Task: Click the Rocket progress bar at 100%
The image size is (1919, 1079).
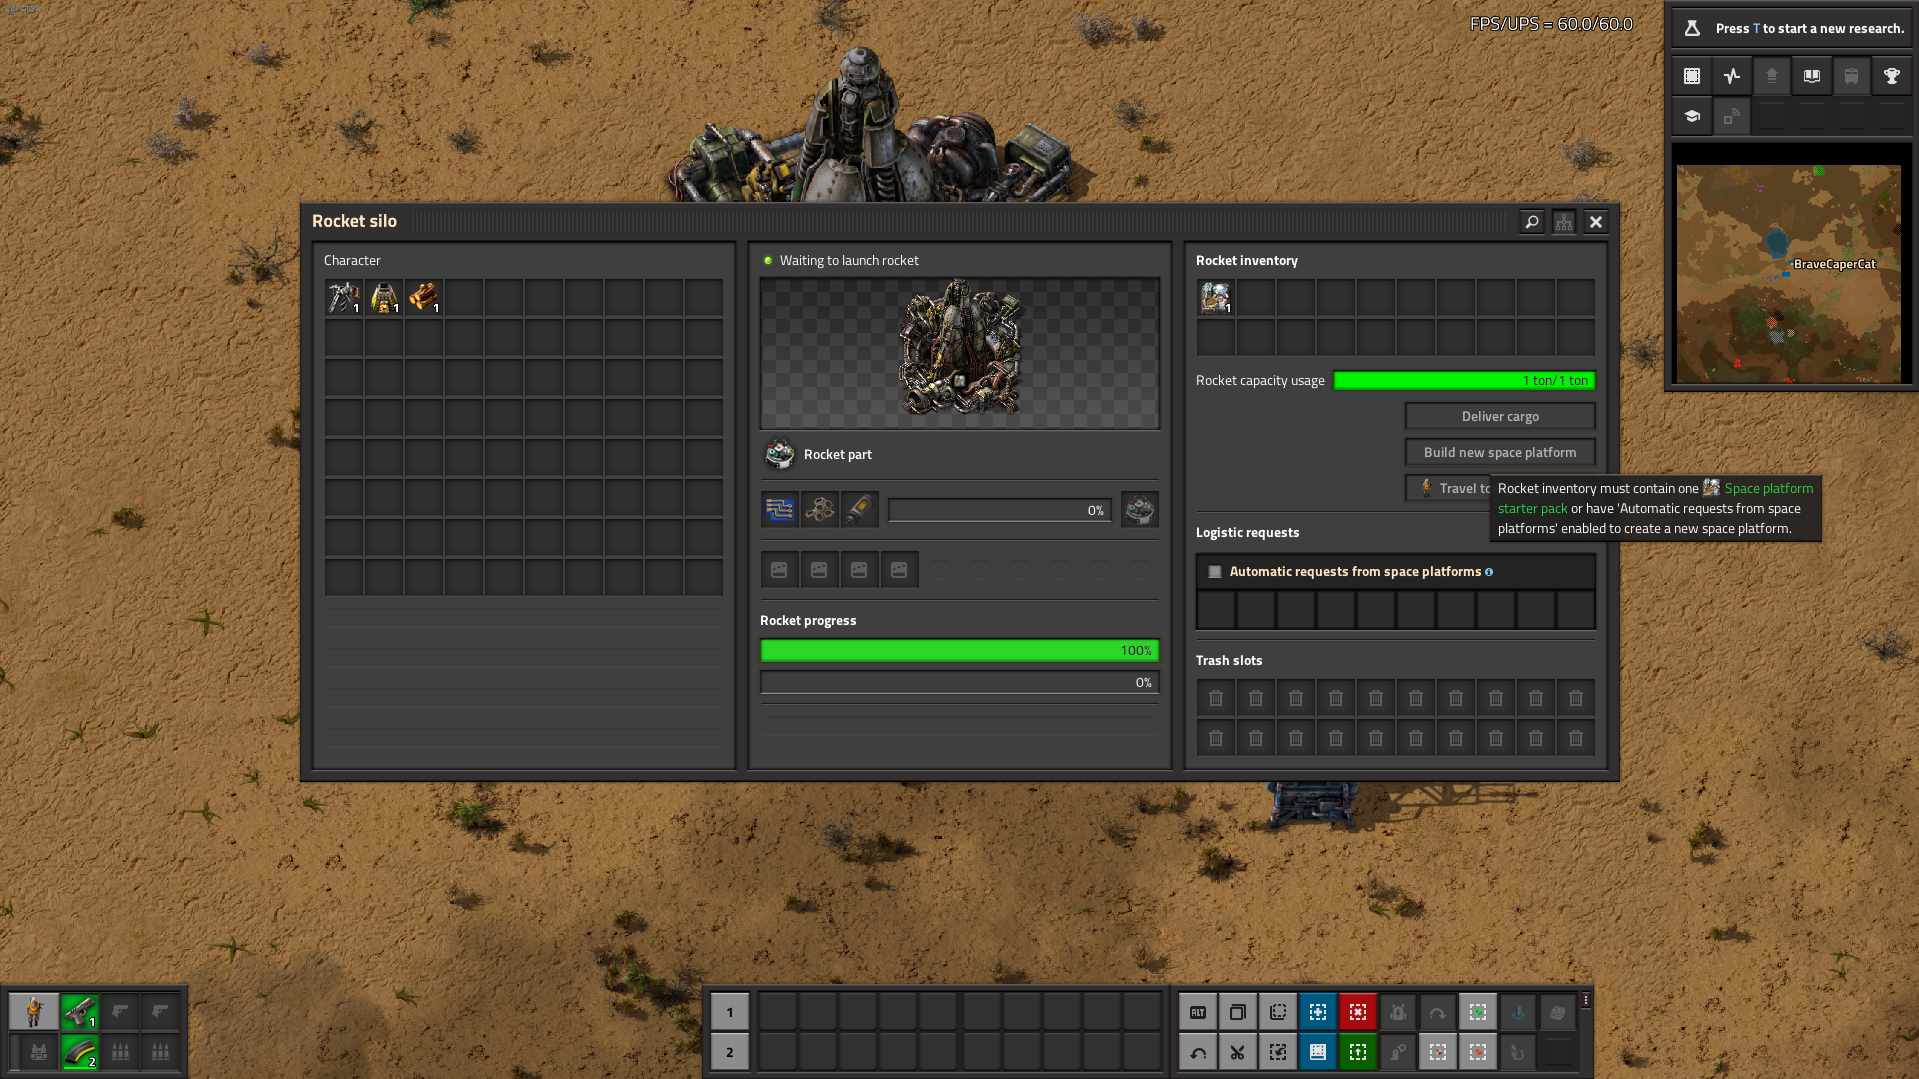Action: point(960,651)
